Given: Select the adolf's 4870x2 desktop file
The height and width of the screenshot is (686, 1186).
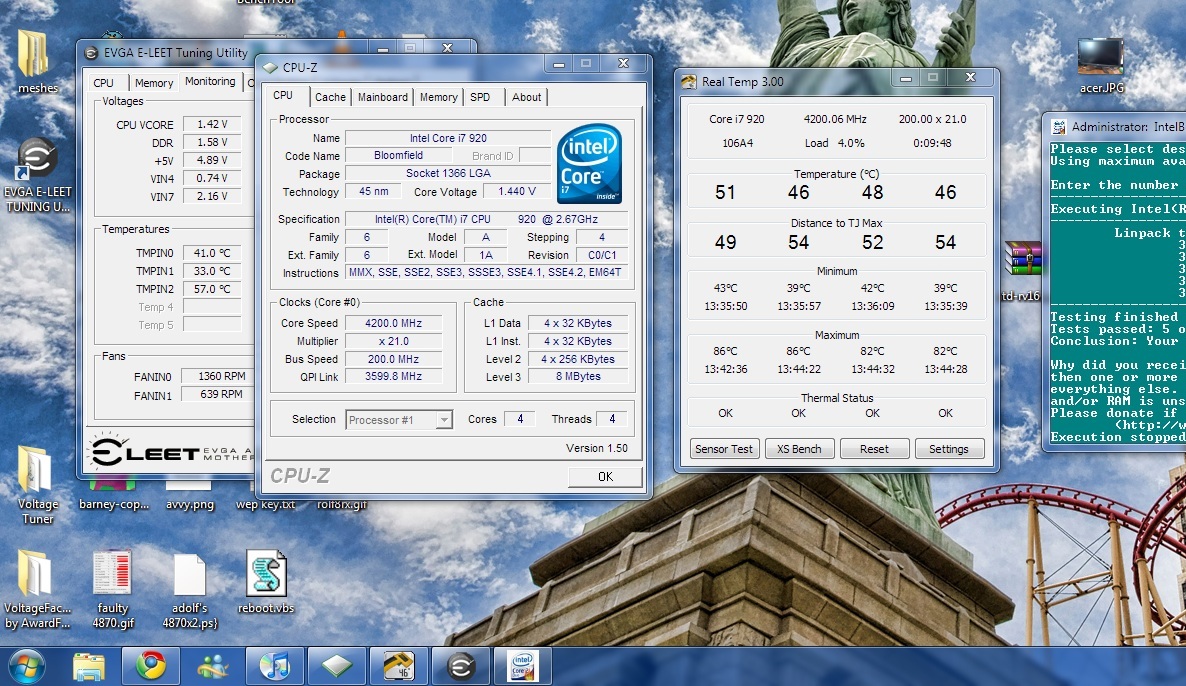Looking at the screenshot, I should pyautogui.click(x=189, y=591).
